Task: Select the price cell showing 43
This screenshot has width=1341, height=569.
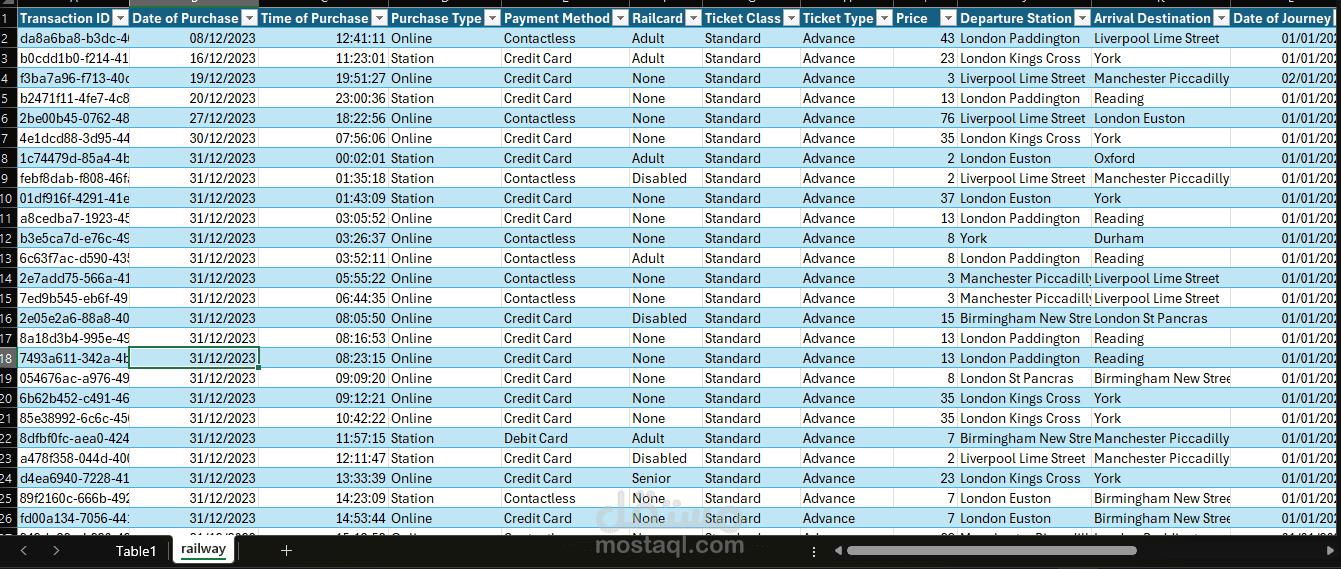Action: tap(925, 38)
